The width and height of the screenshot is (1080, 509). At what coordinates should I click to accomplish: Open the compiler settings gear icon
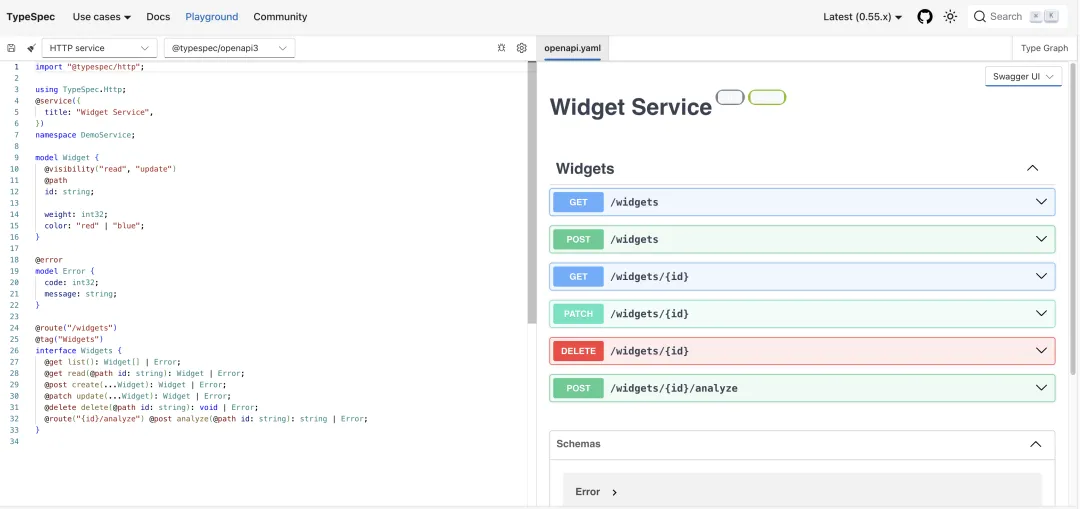tap(521, 48)
